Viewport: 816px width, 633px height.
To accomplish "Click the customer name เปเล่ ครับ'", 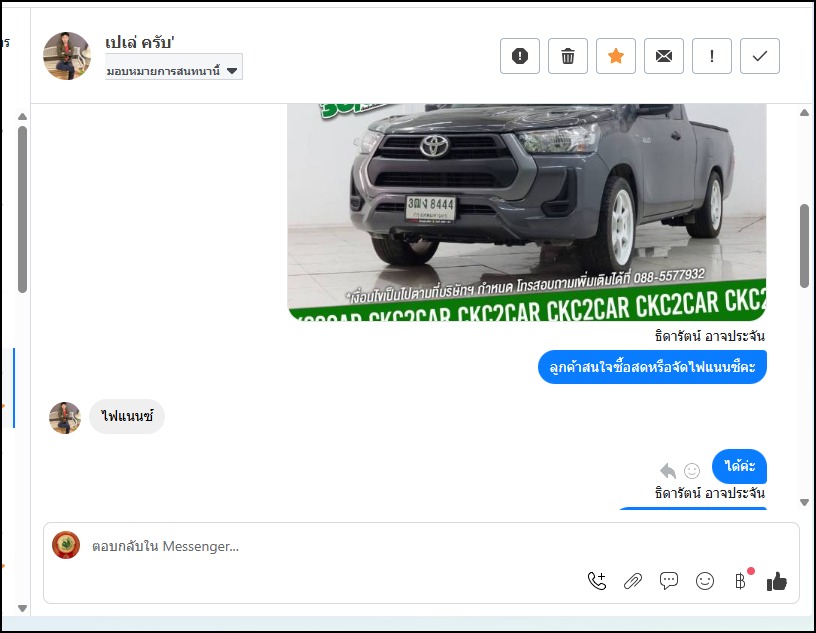I will (x=139, y=42).
